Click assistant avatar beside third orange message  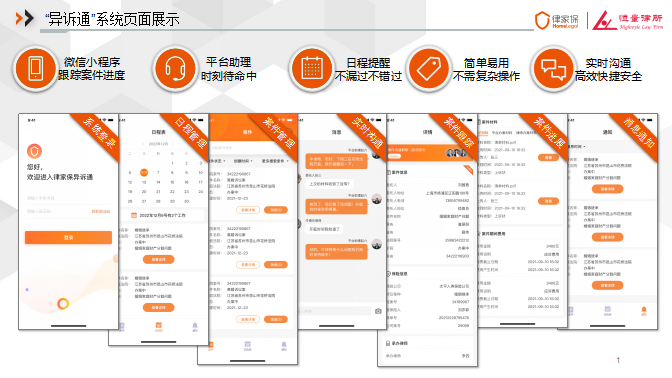377,244
